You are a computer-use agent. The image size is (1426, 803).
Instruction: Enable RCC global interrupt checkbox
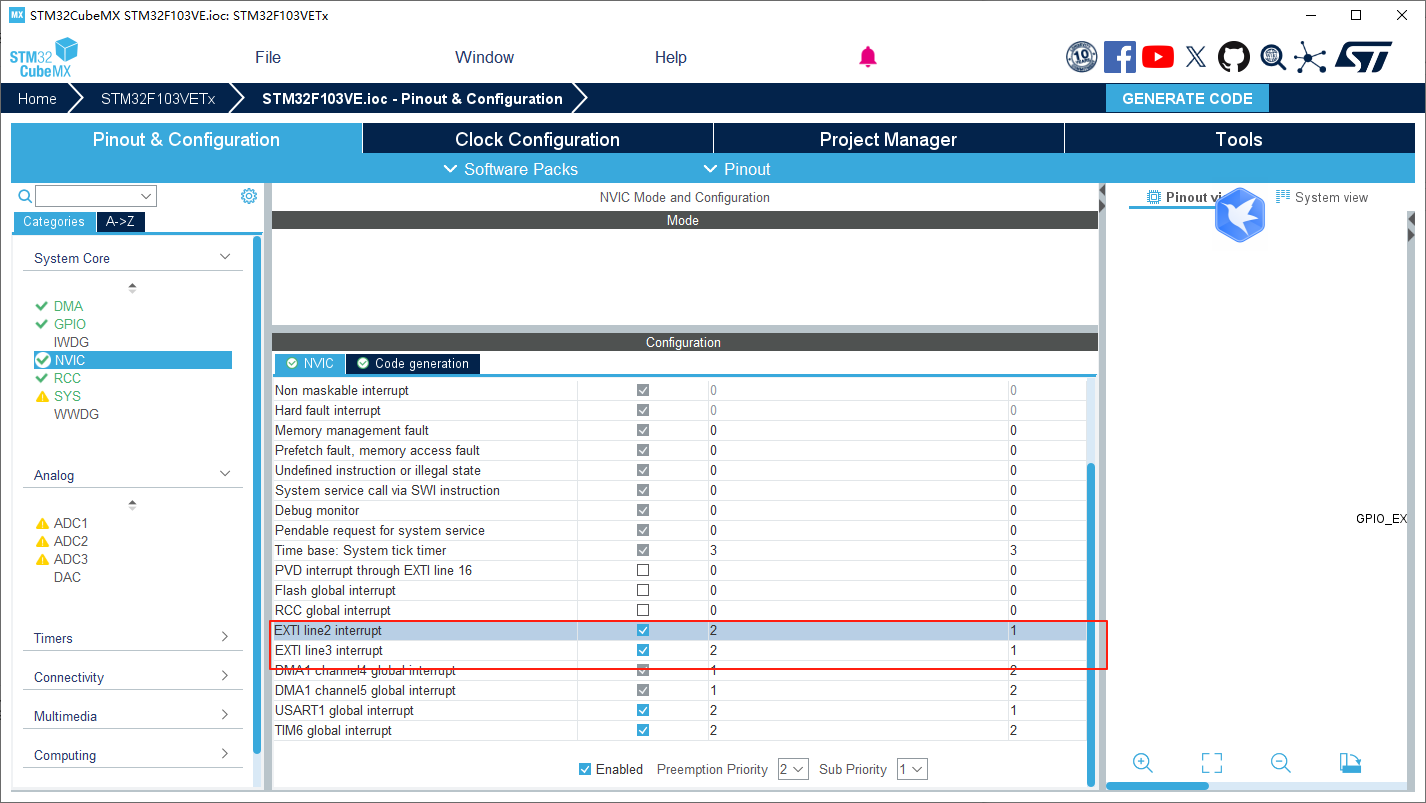[643, 610]
